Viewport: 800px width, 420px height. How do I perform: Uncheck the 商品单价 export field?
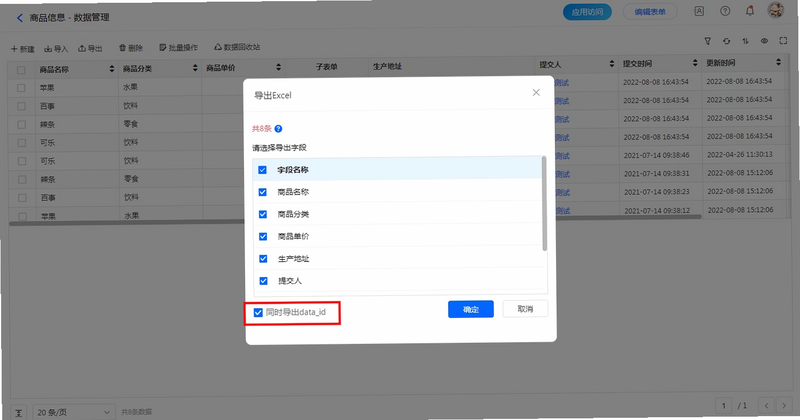[263, 237]
